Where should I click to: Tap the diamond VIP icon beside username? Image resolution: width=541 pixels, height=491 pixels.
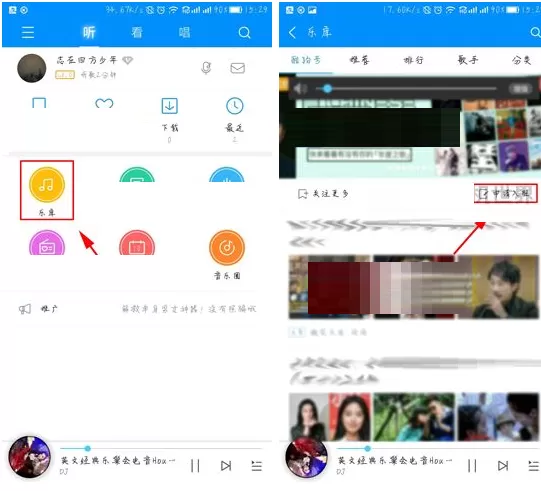[128, 60]
